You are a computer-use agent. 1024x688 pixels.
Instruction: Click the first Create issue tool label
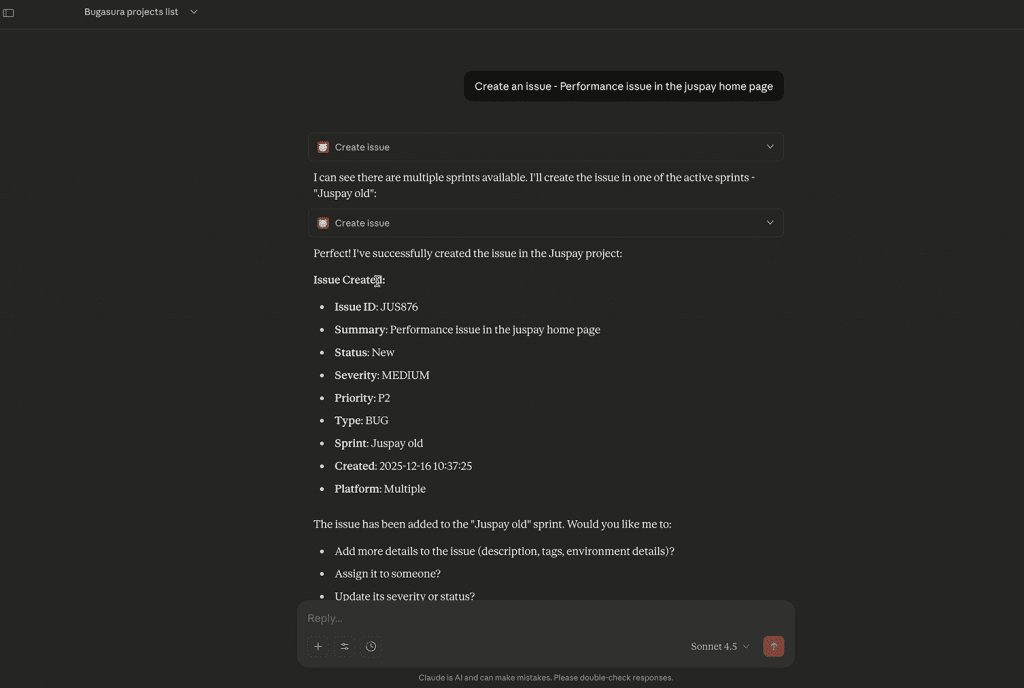click(362, 147)
